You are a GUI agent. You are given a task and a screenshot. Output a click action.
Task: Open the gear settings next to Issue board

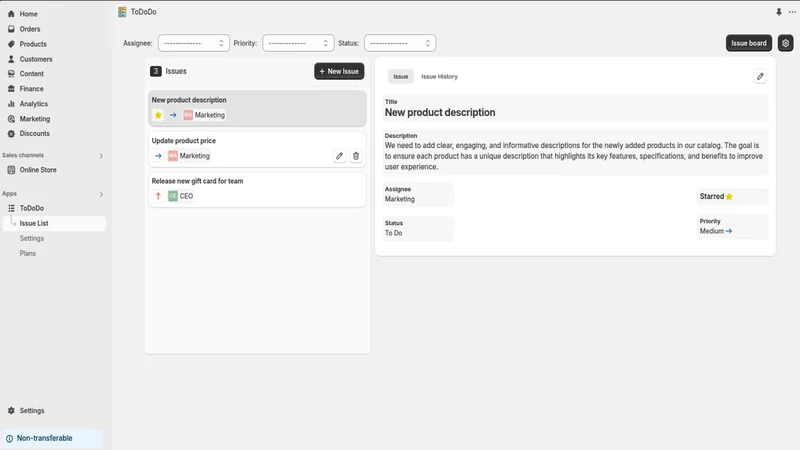(x=785, y=43)
